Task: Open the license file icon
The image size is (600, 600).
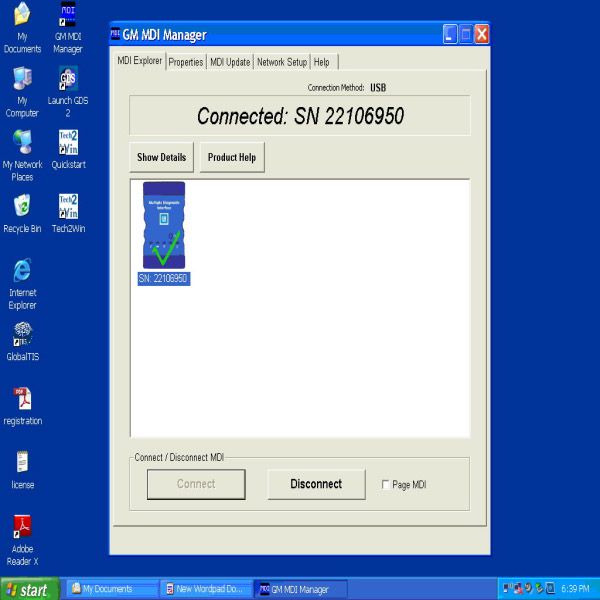Action: [22, 462]
